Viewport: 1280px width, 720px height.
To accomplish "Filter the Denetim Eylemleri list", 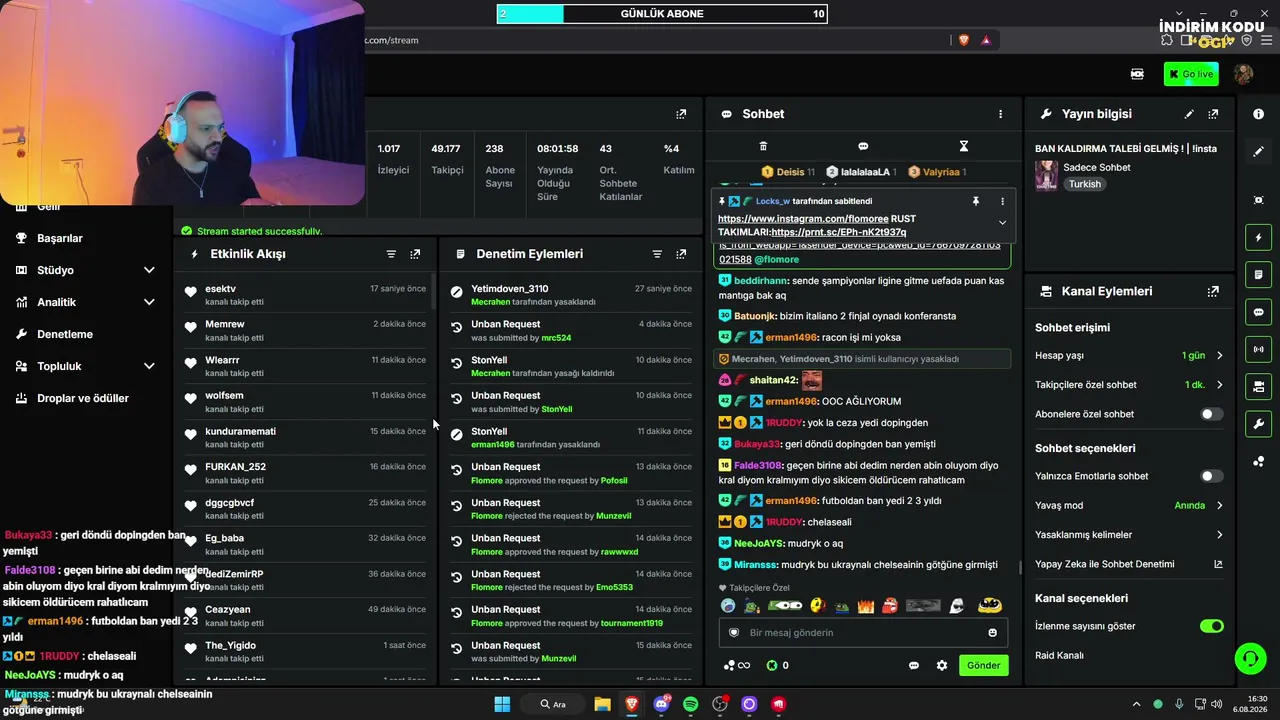I will click(657, 254).
